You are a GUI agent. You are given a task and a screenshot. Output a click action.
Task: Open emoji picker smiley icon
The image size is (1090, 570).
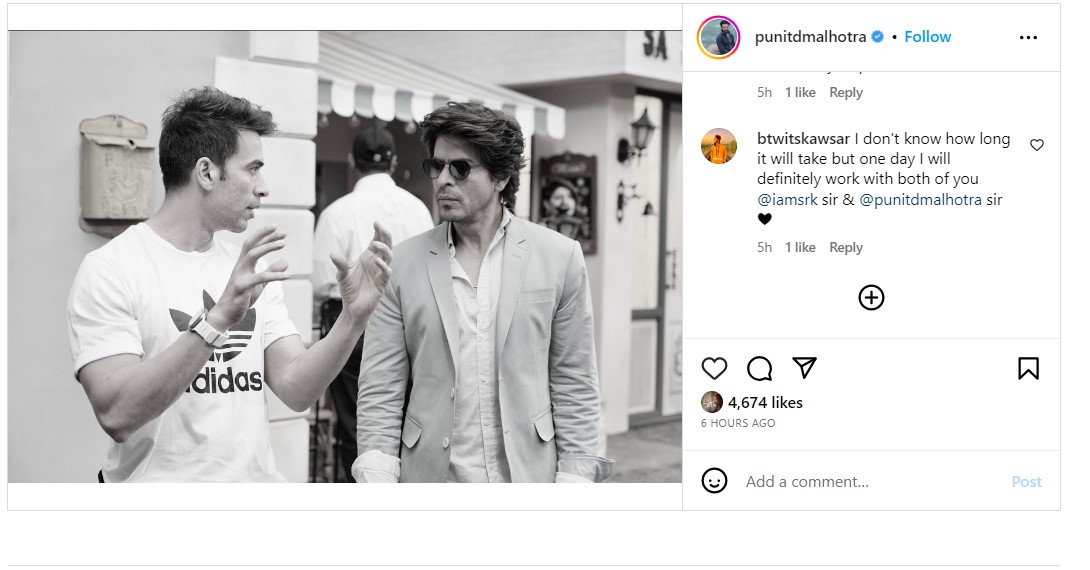click(714, 481)
